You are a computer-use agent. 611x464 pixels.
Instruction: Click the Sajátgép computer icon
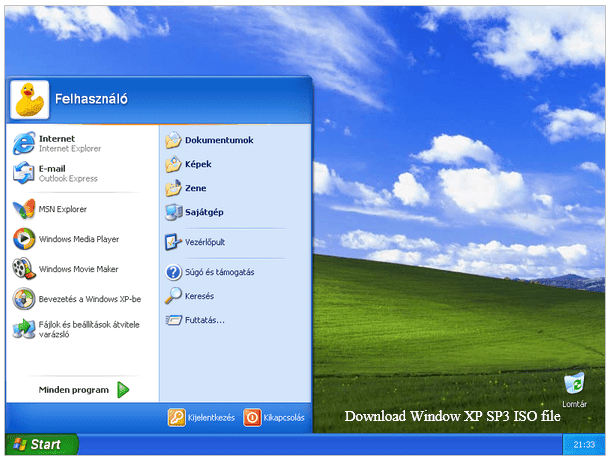pyautogui.click(x=173, y=212)
